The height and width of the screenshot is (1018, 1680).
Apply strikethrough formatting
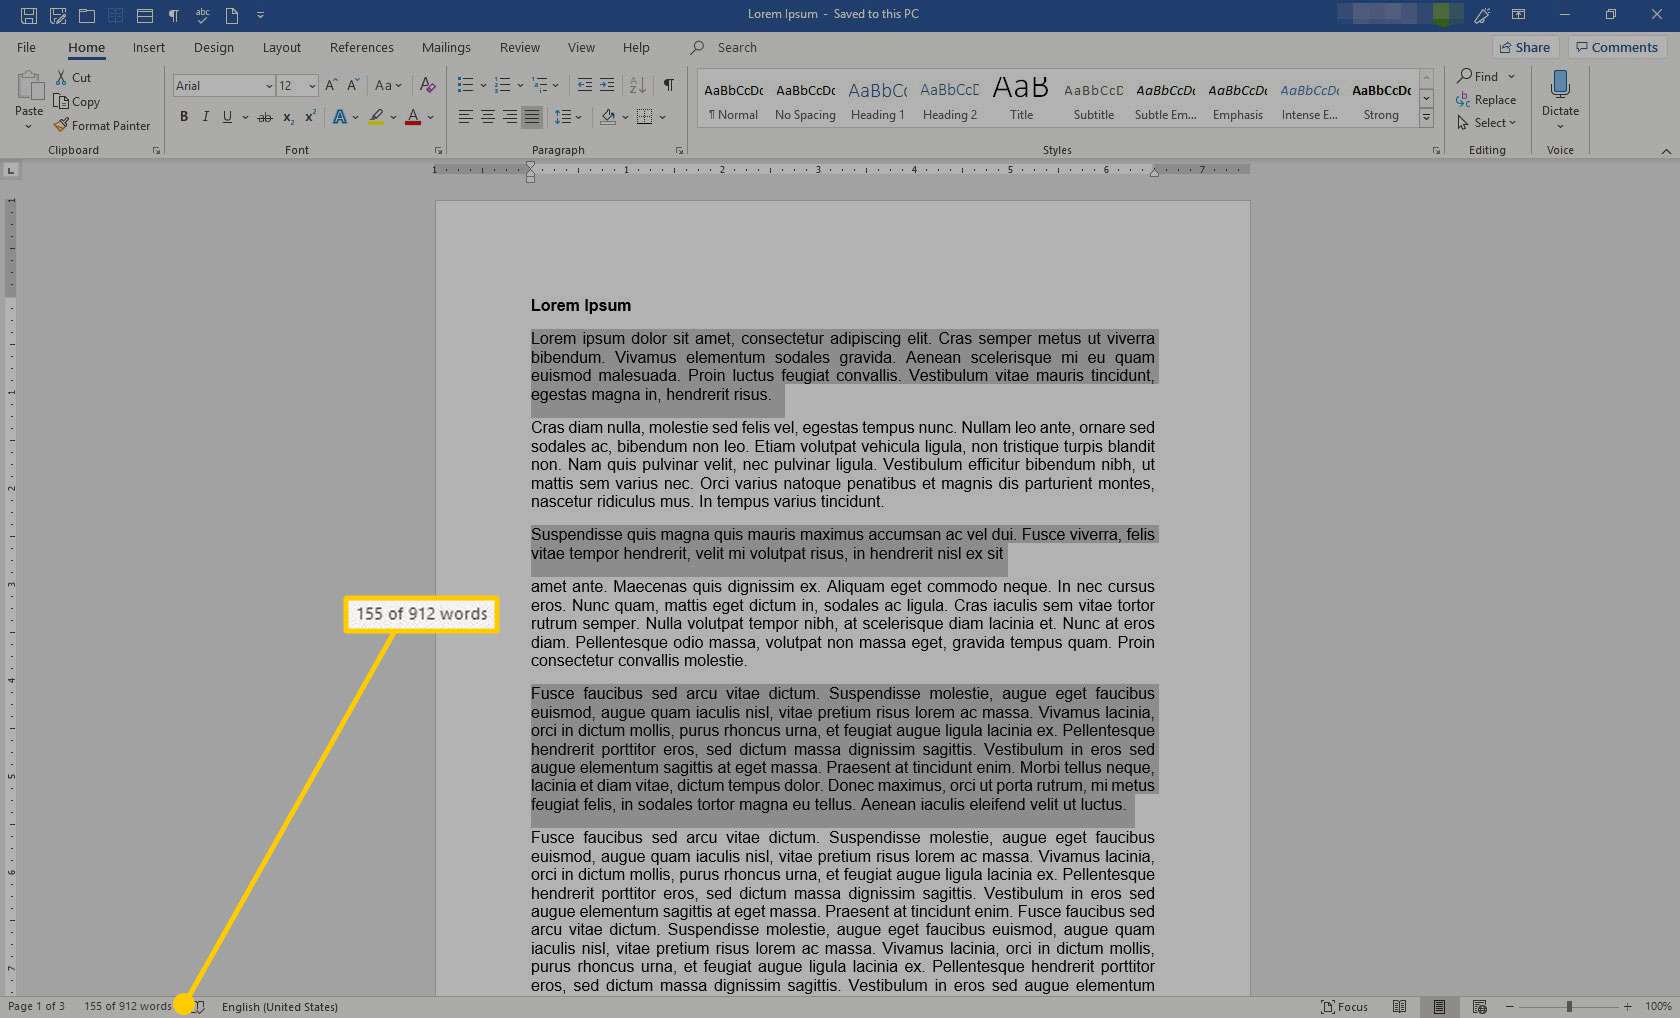[x=265, y=117]
